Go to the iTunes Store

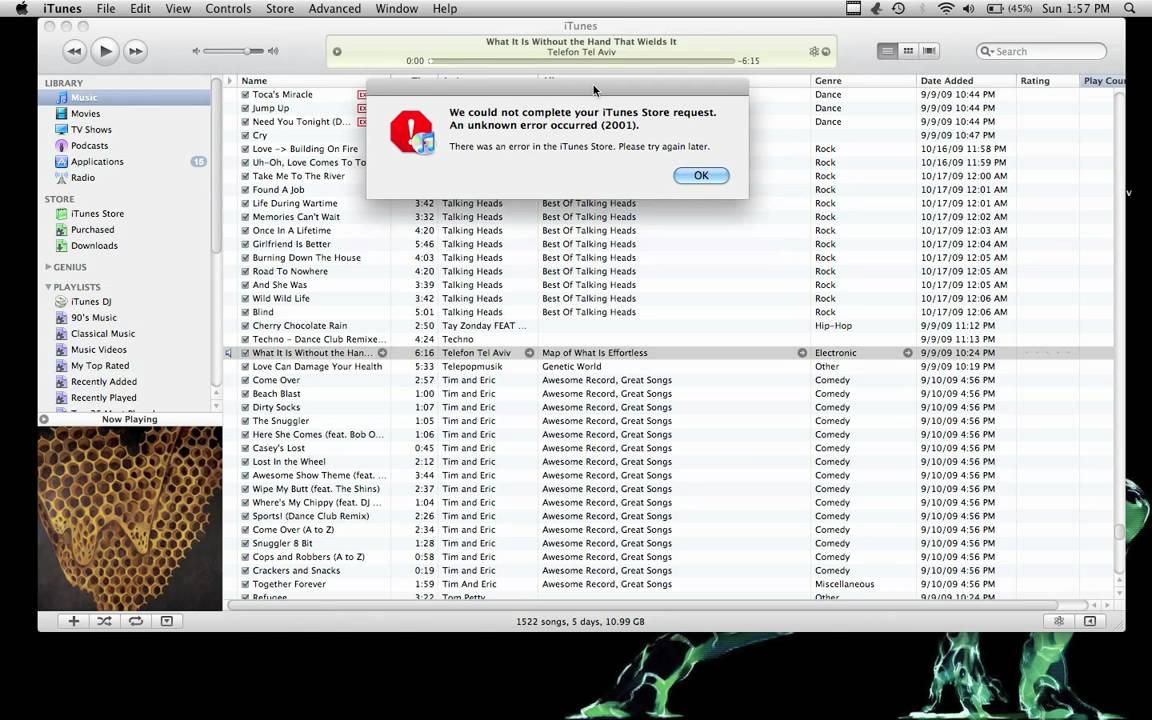[x=97, y=214]
